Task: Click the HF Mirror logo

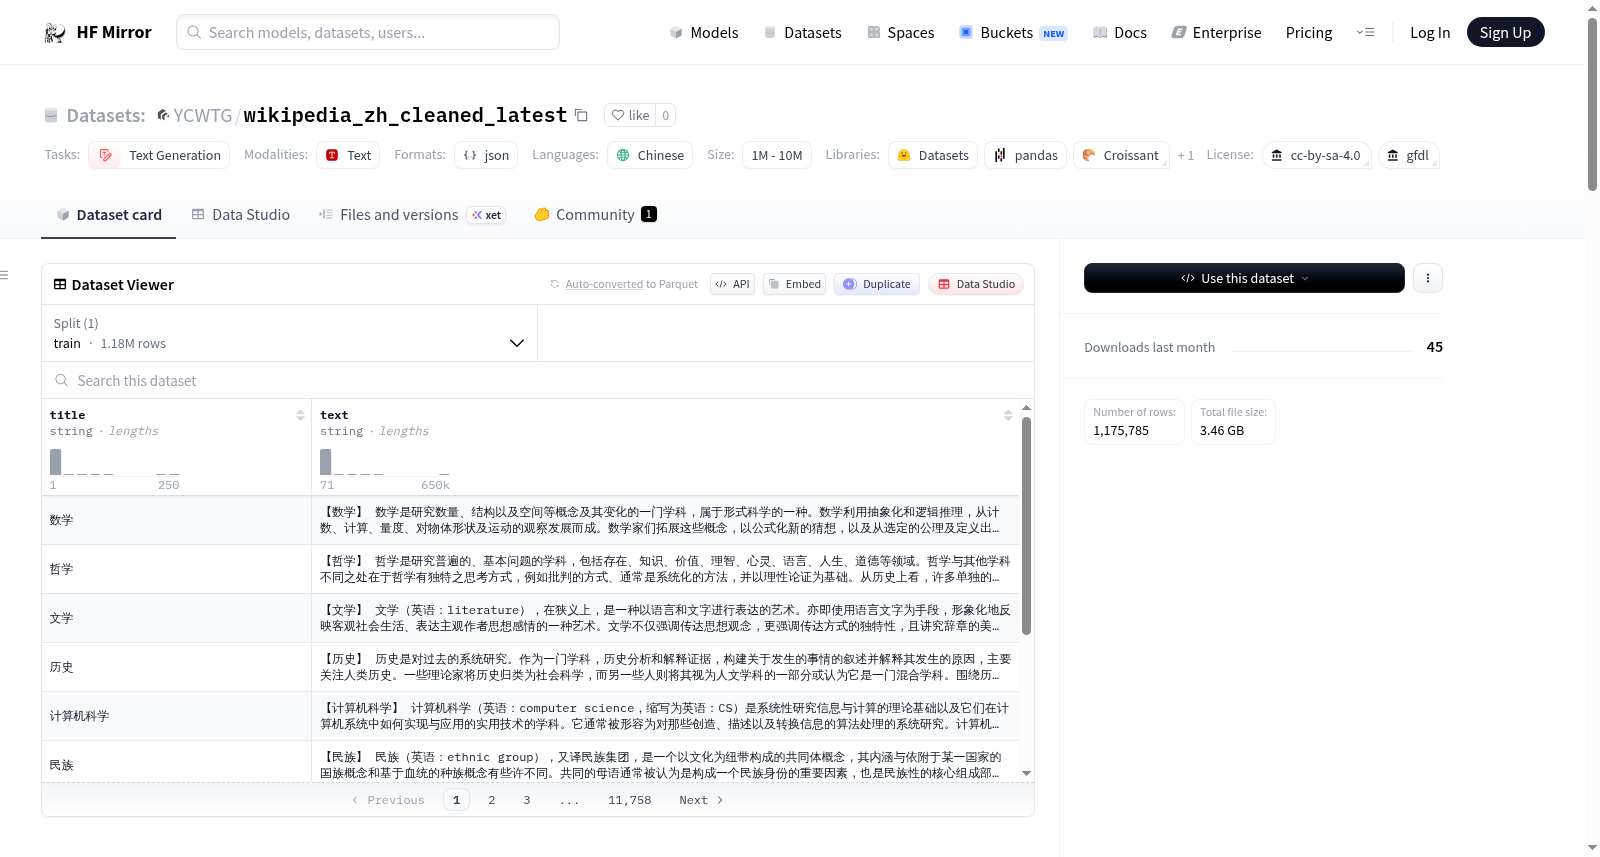Action: click(x=98, y=32)
